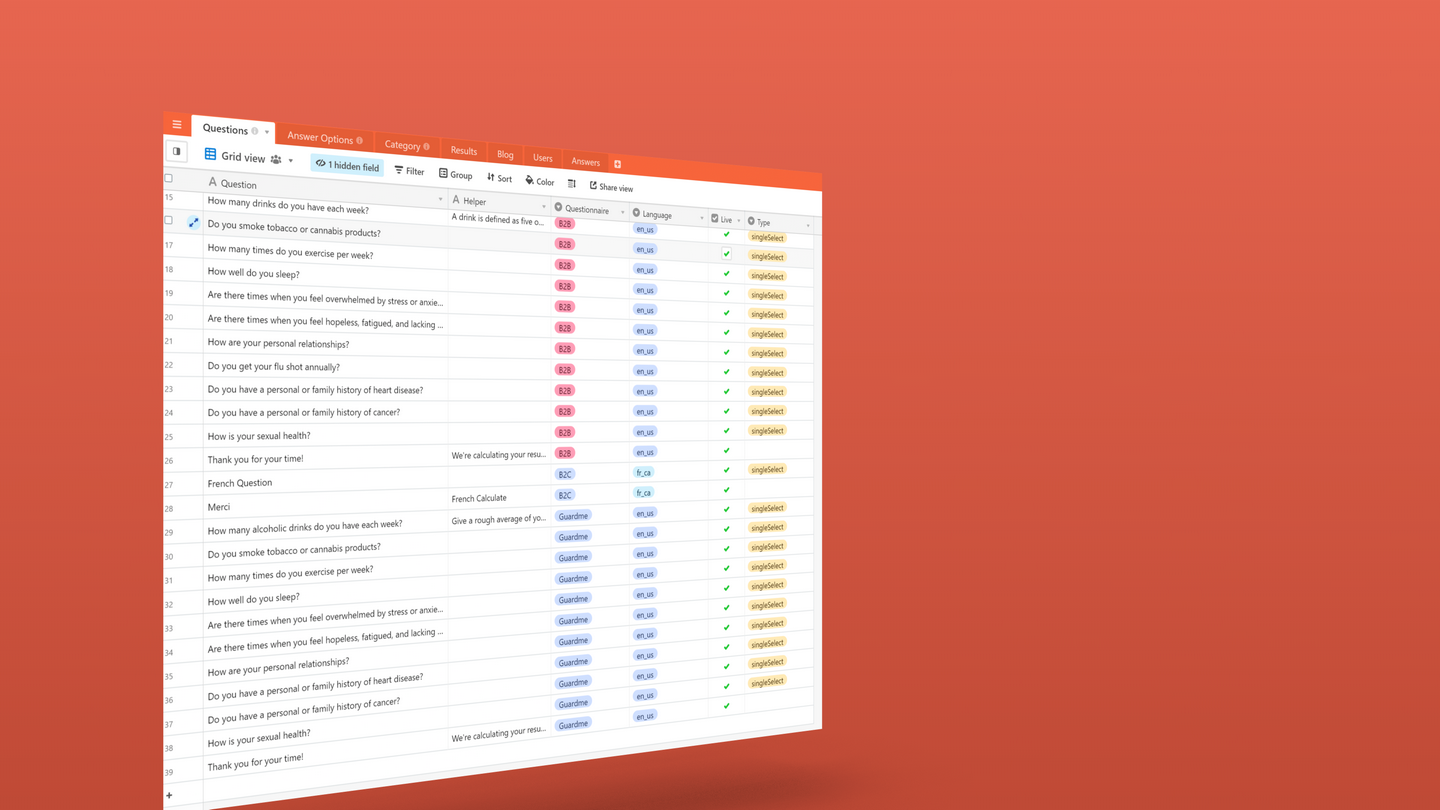Open the Filter options
Image resolution: width=1440 pixels, height=810 pixels.
pos(409,171)
